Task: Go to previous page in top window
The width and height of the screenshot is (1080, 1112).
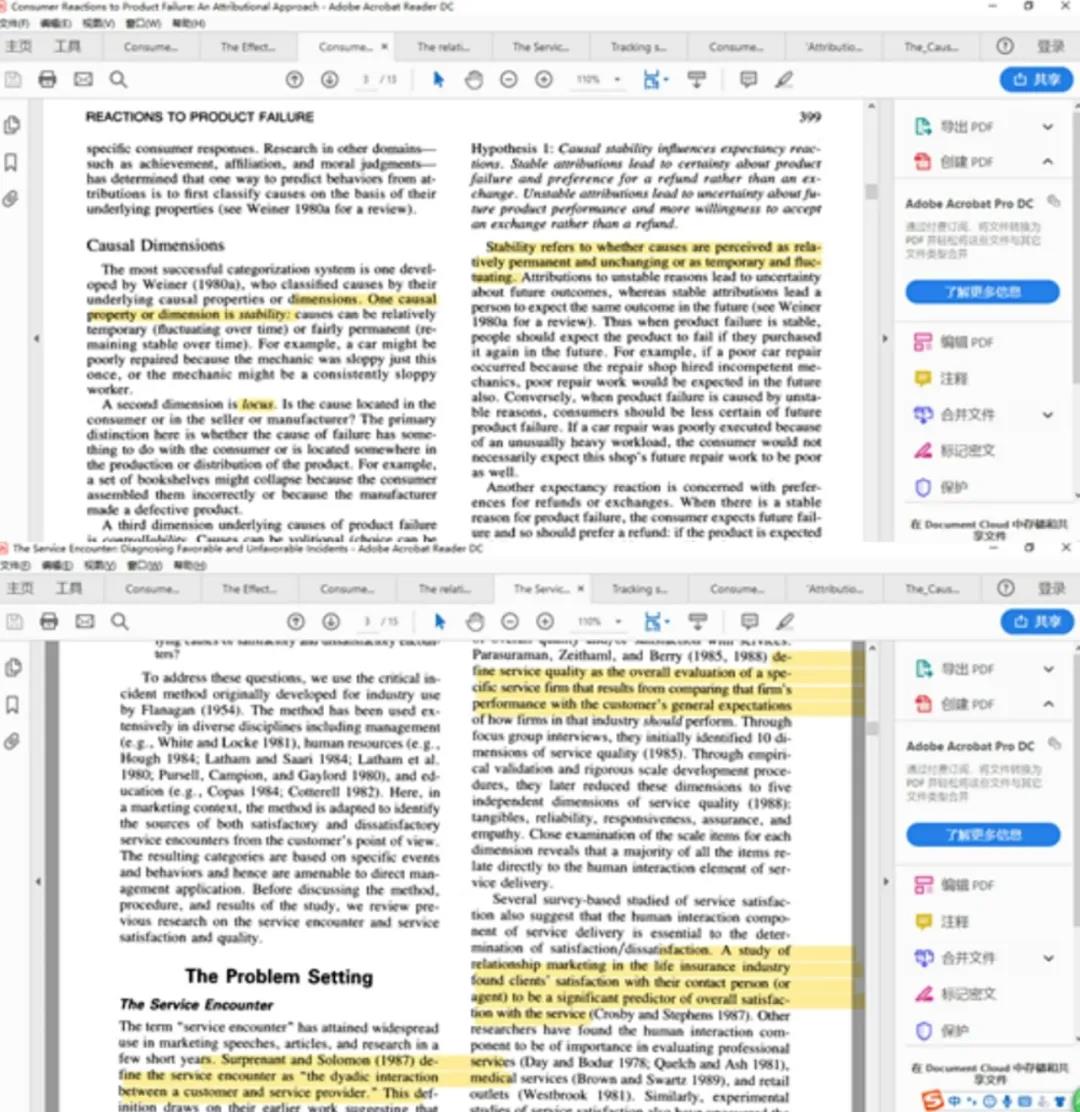Action: tap(294, 80)
